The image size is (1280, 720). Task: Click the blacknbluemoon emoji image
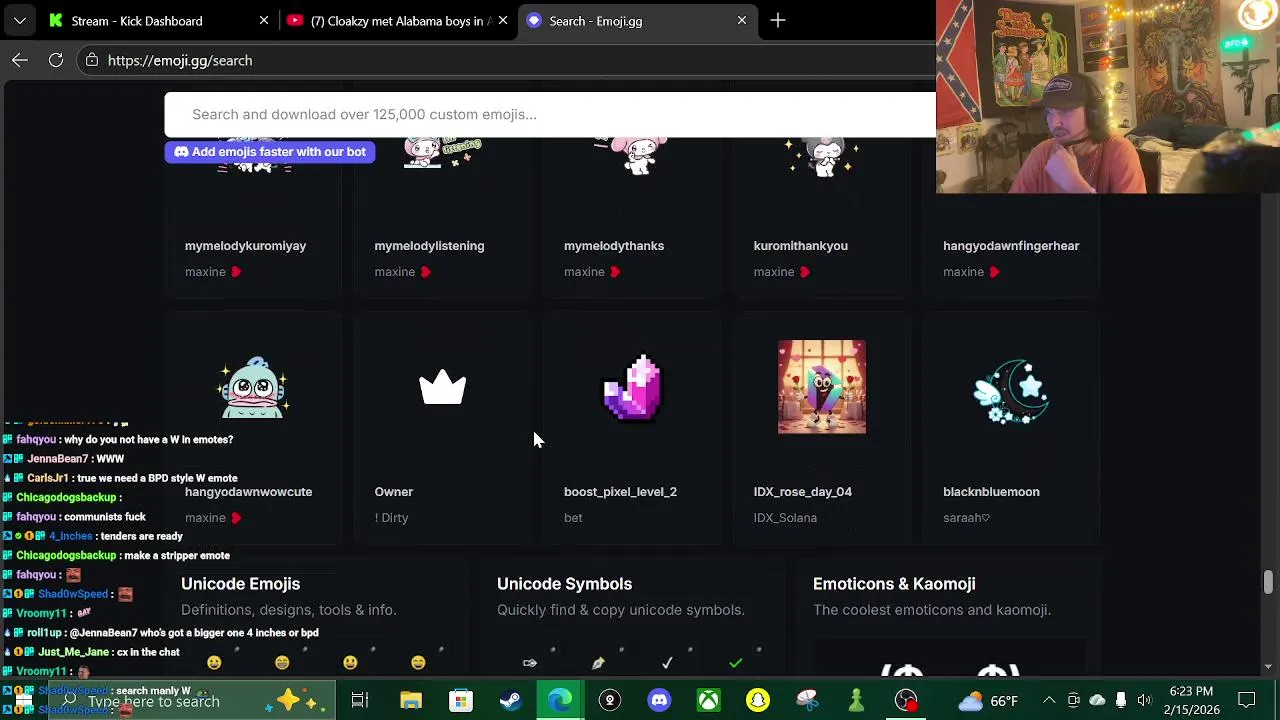pos(1011,392)
